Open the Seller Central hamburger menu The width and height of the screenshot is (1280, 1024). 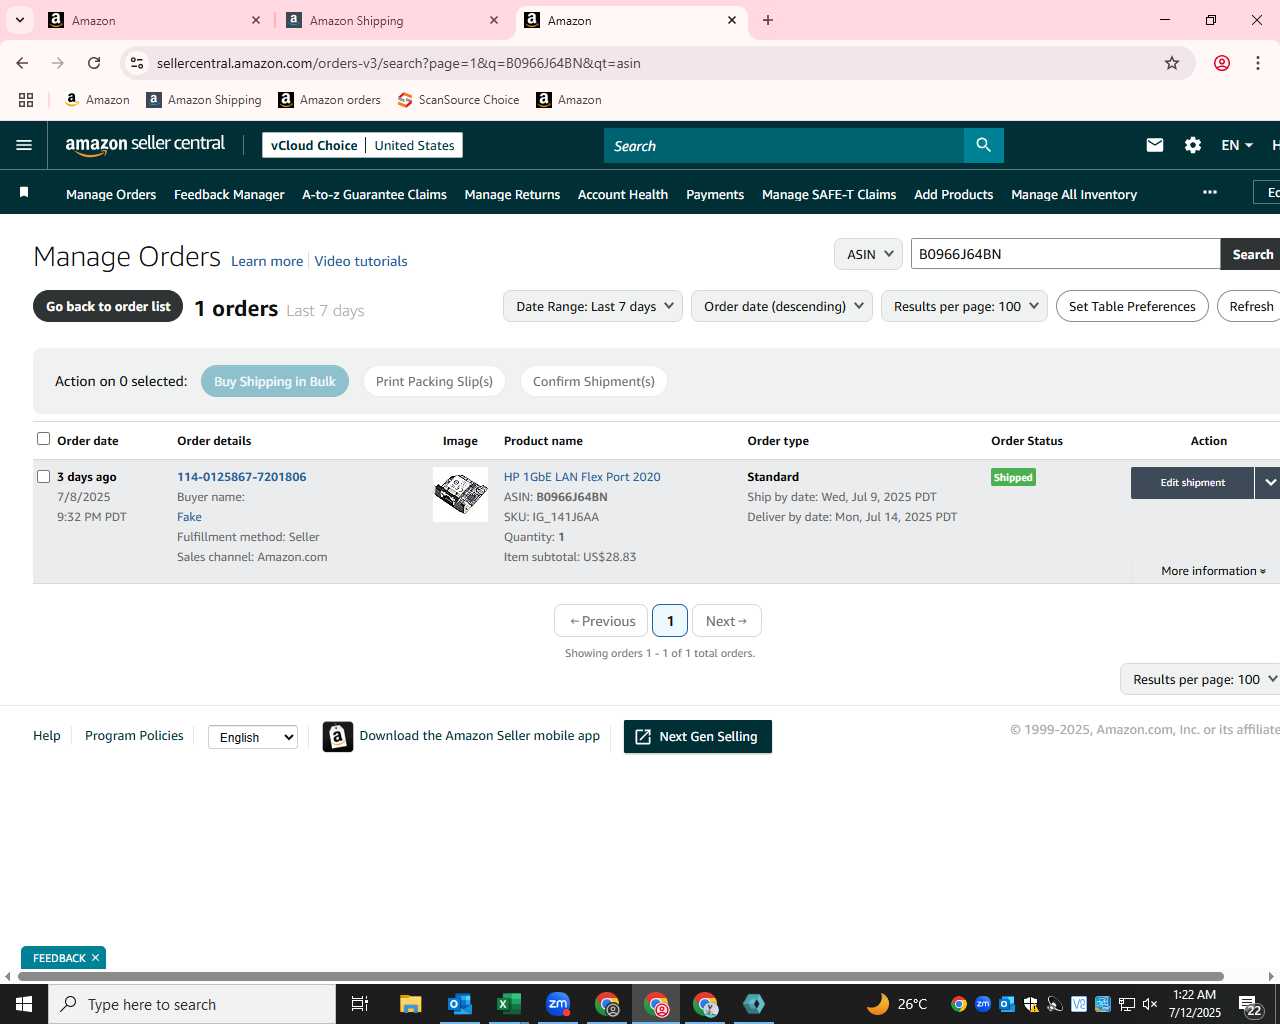[24, 145]
